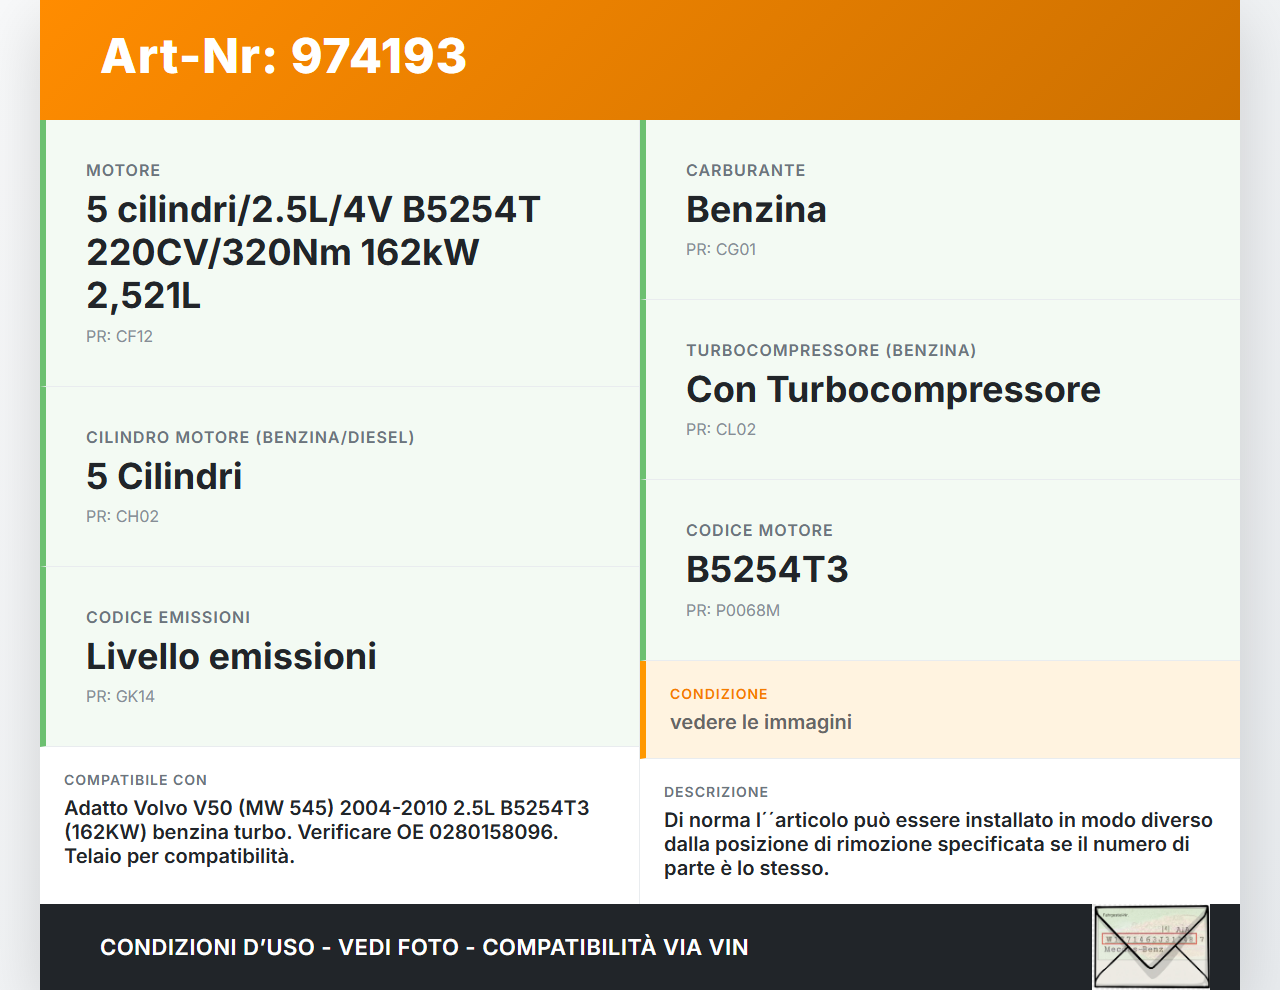
Task: Select the B5254T3 engine code
Action: point(766,570)
